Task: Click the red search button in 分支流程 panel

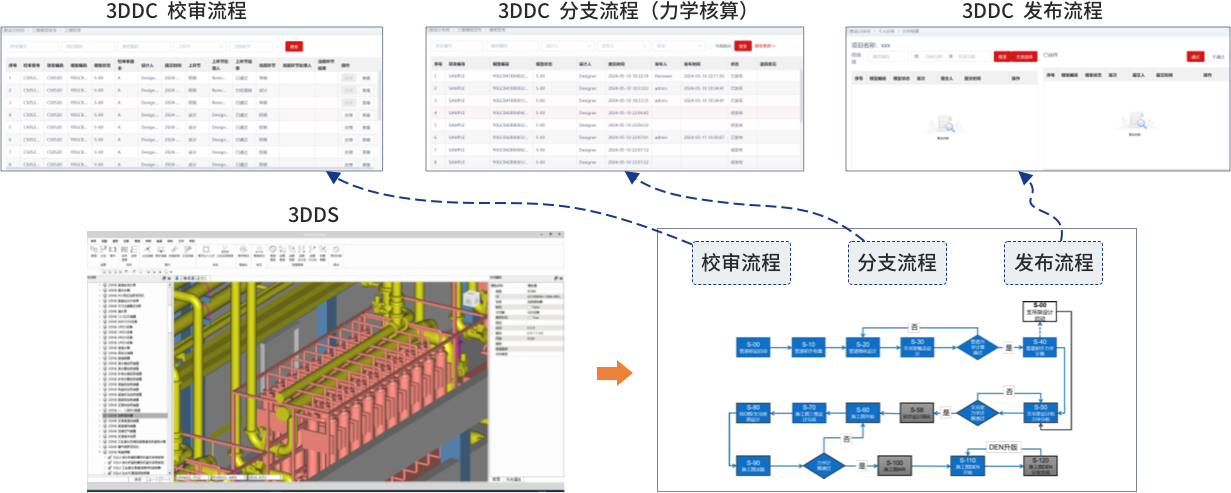Action: click(x=743, y=46)
